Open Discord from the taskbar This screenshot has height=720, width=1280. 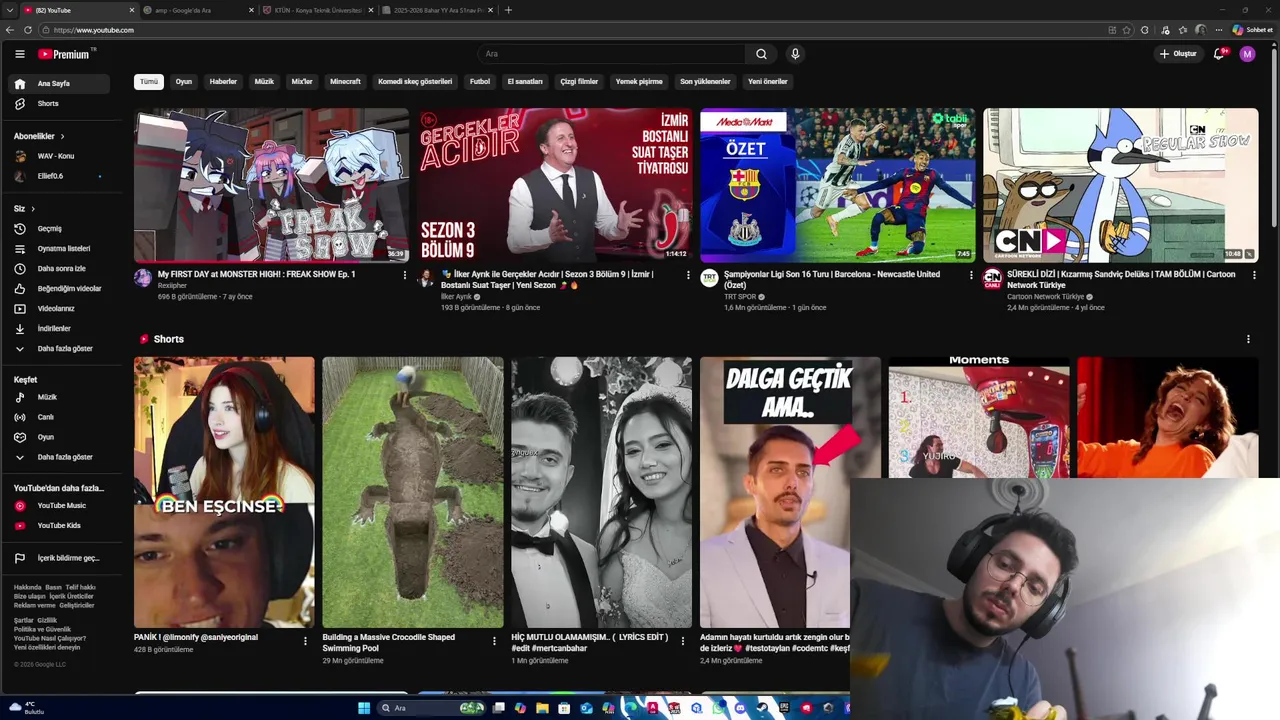740,708
